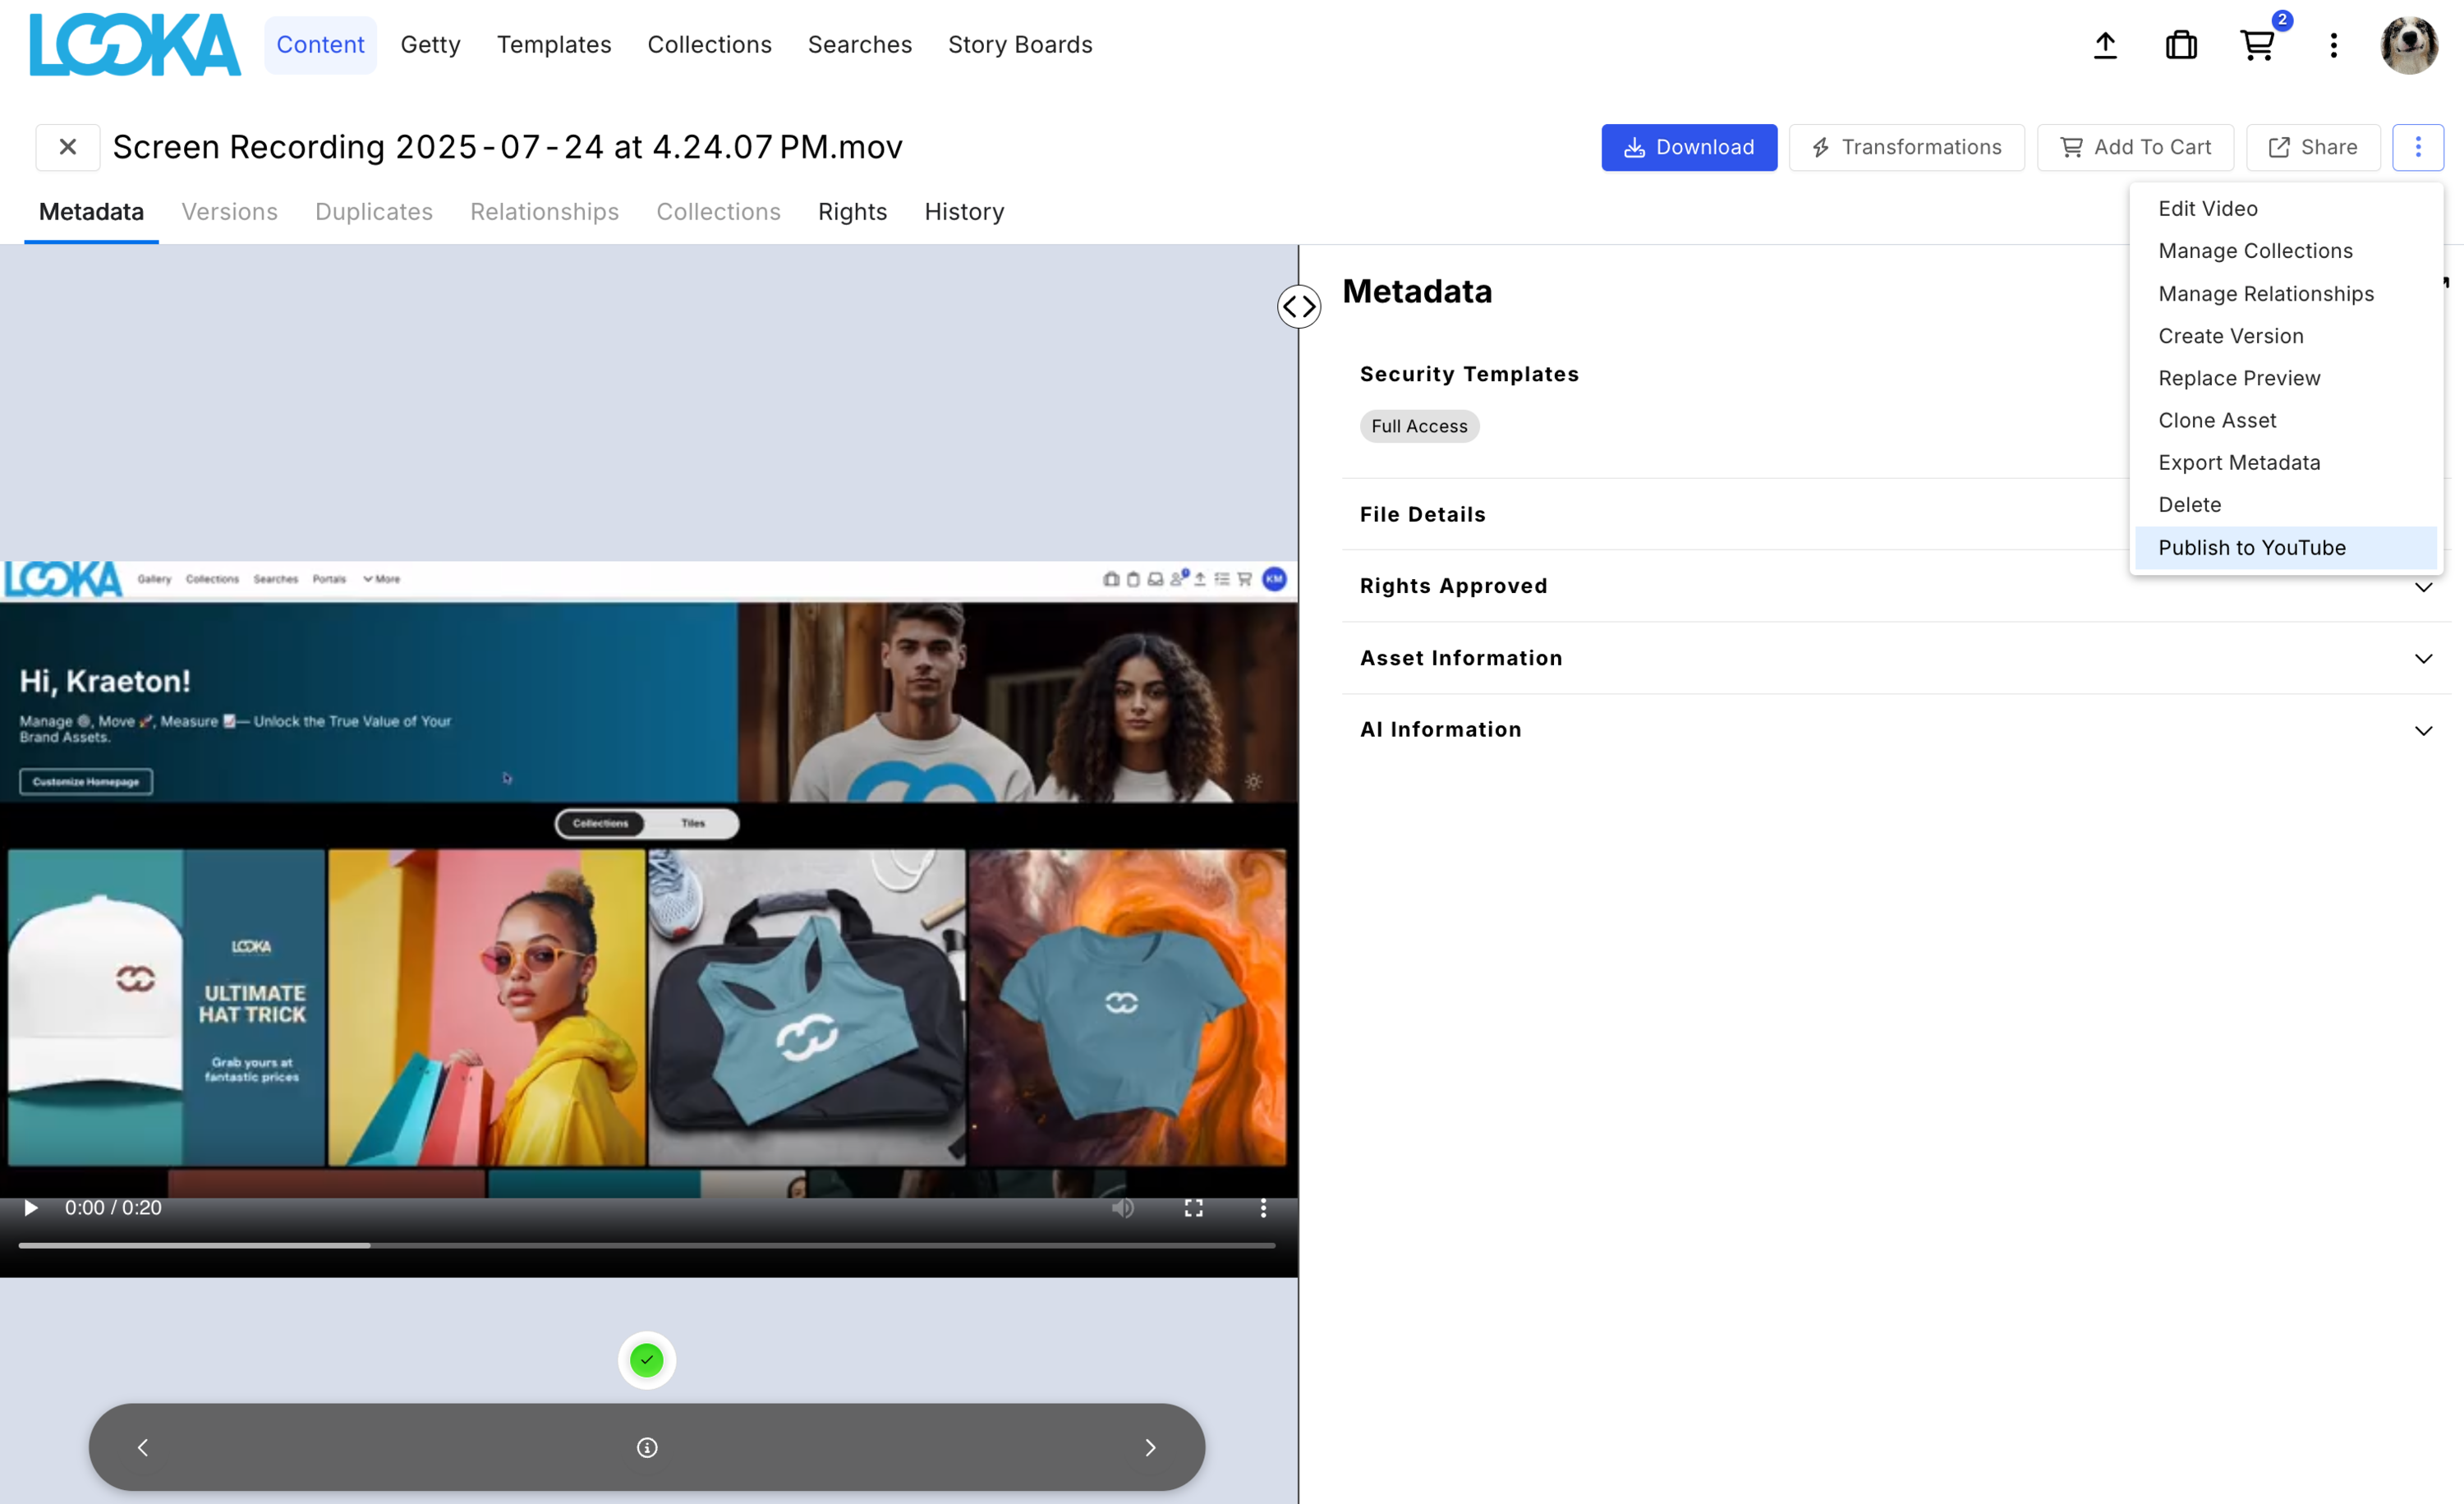Select Publish to YouTube menu option
Image resolution: width=2464 pixels, height=1504 pixels.
coord(2251,548)
